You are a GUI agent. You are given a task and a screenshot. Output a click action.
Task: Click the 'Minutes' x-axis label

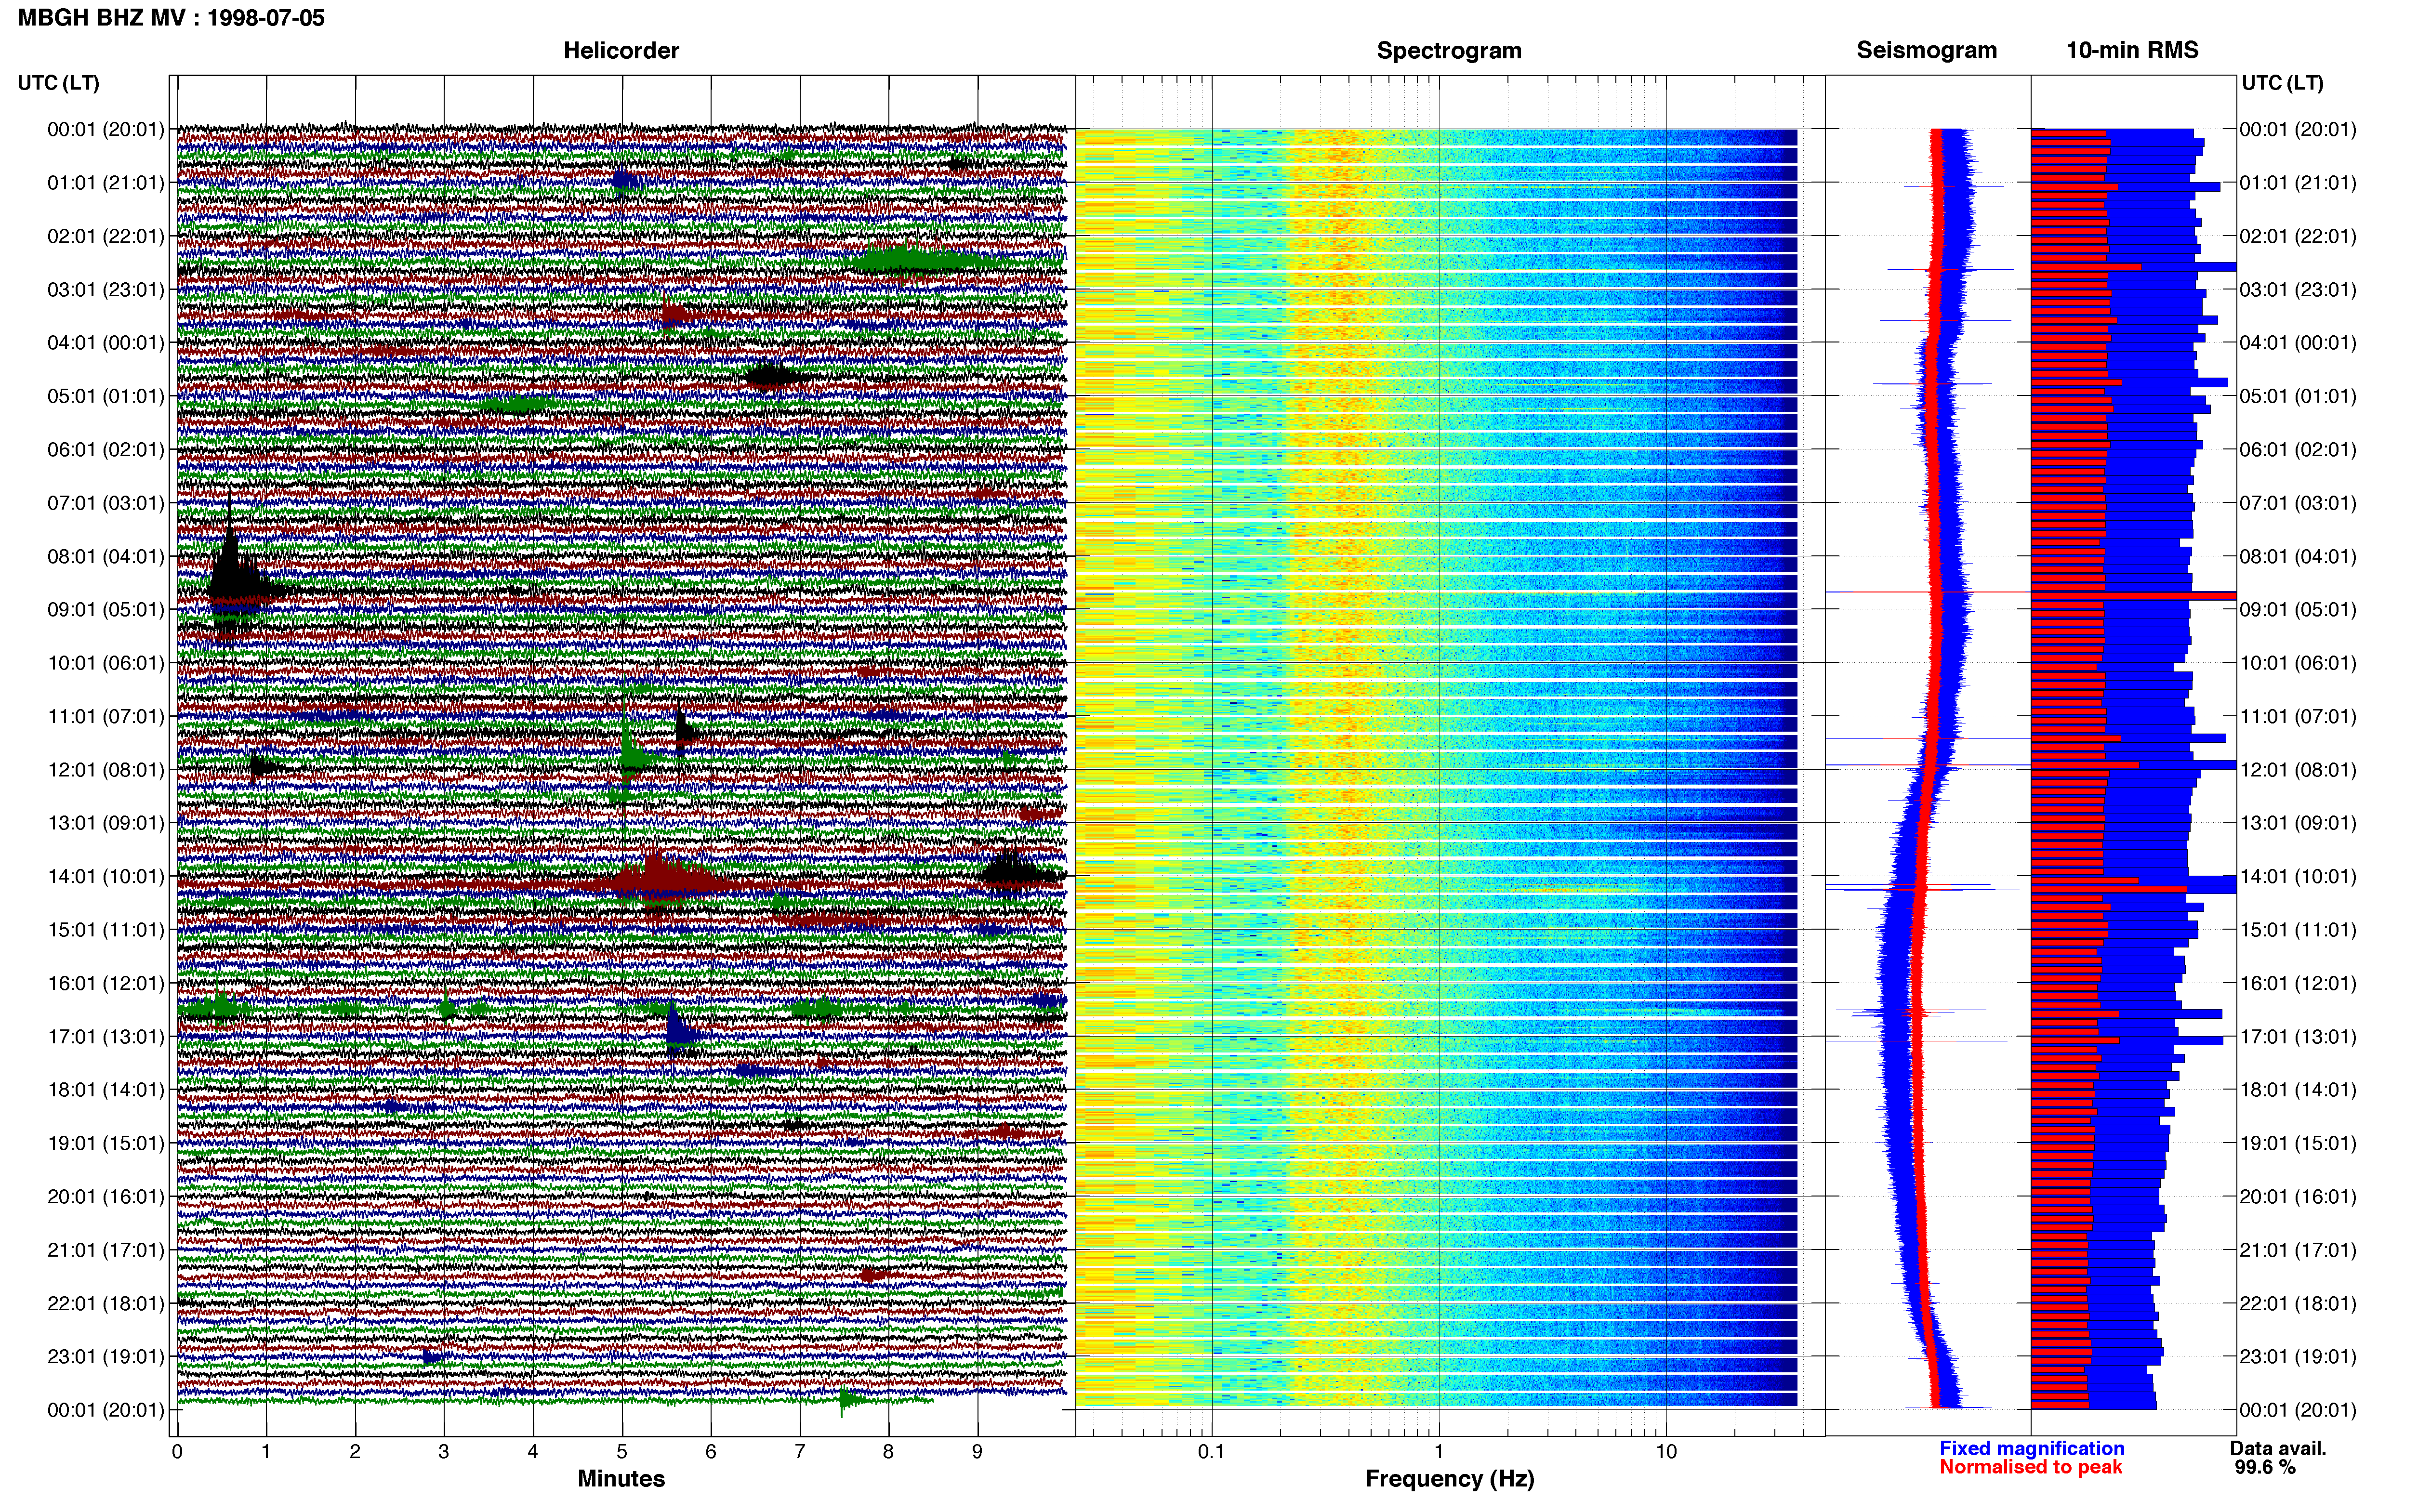point(621,1479)
